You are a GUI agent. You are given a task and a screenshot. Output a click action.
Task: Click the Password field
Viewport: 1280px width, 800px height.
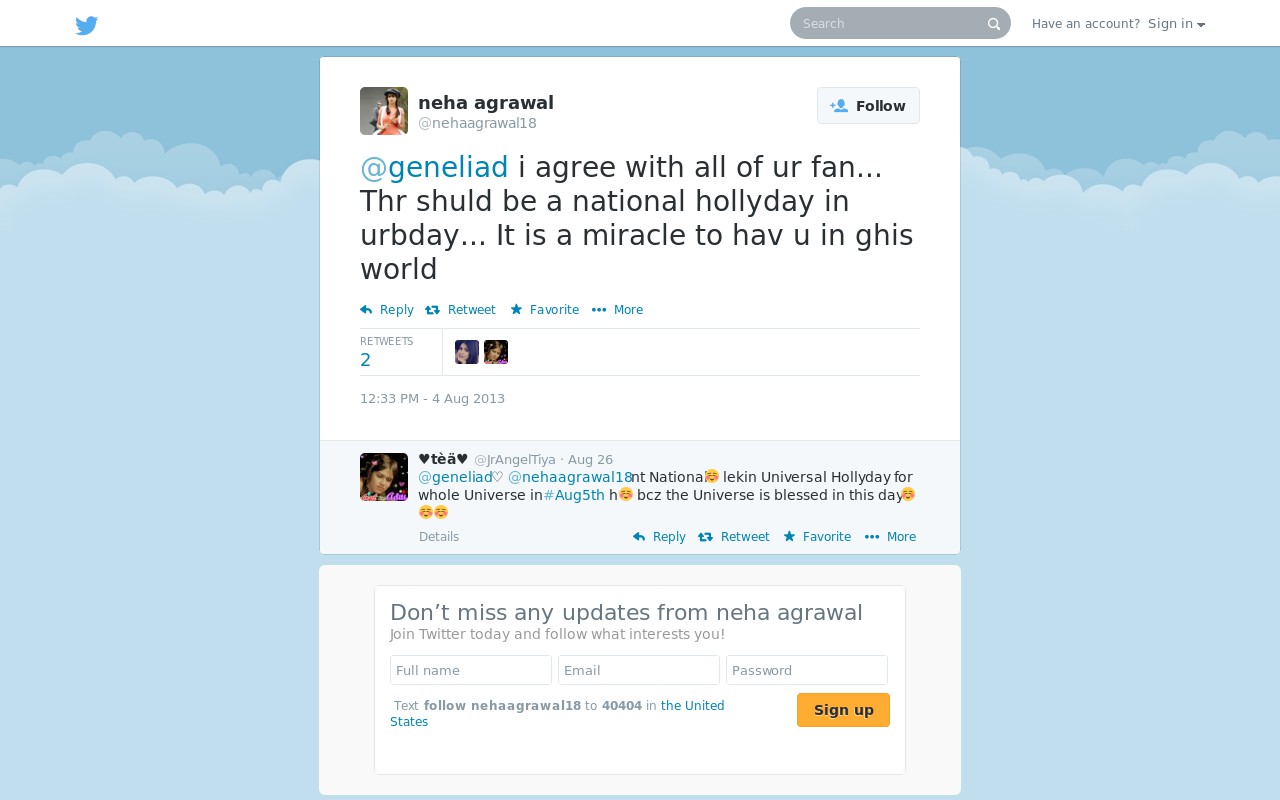coord(807,670)
